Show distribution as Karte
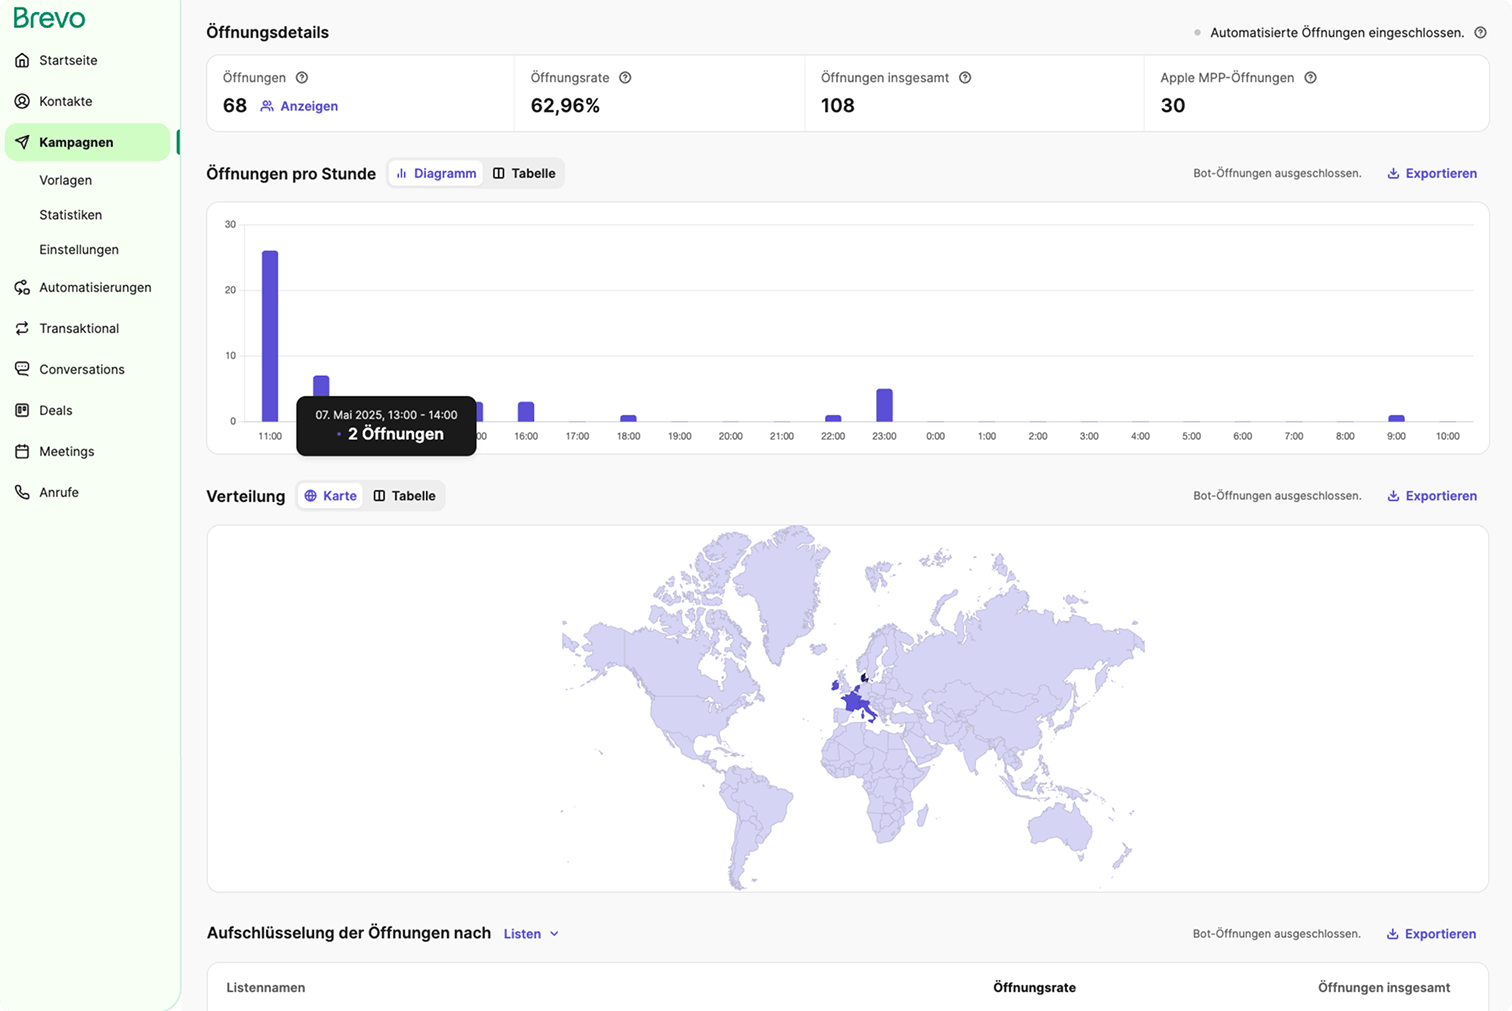The height and width of the screenshot is (1011, 1512). coord(331,496)
